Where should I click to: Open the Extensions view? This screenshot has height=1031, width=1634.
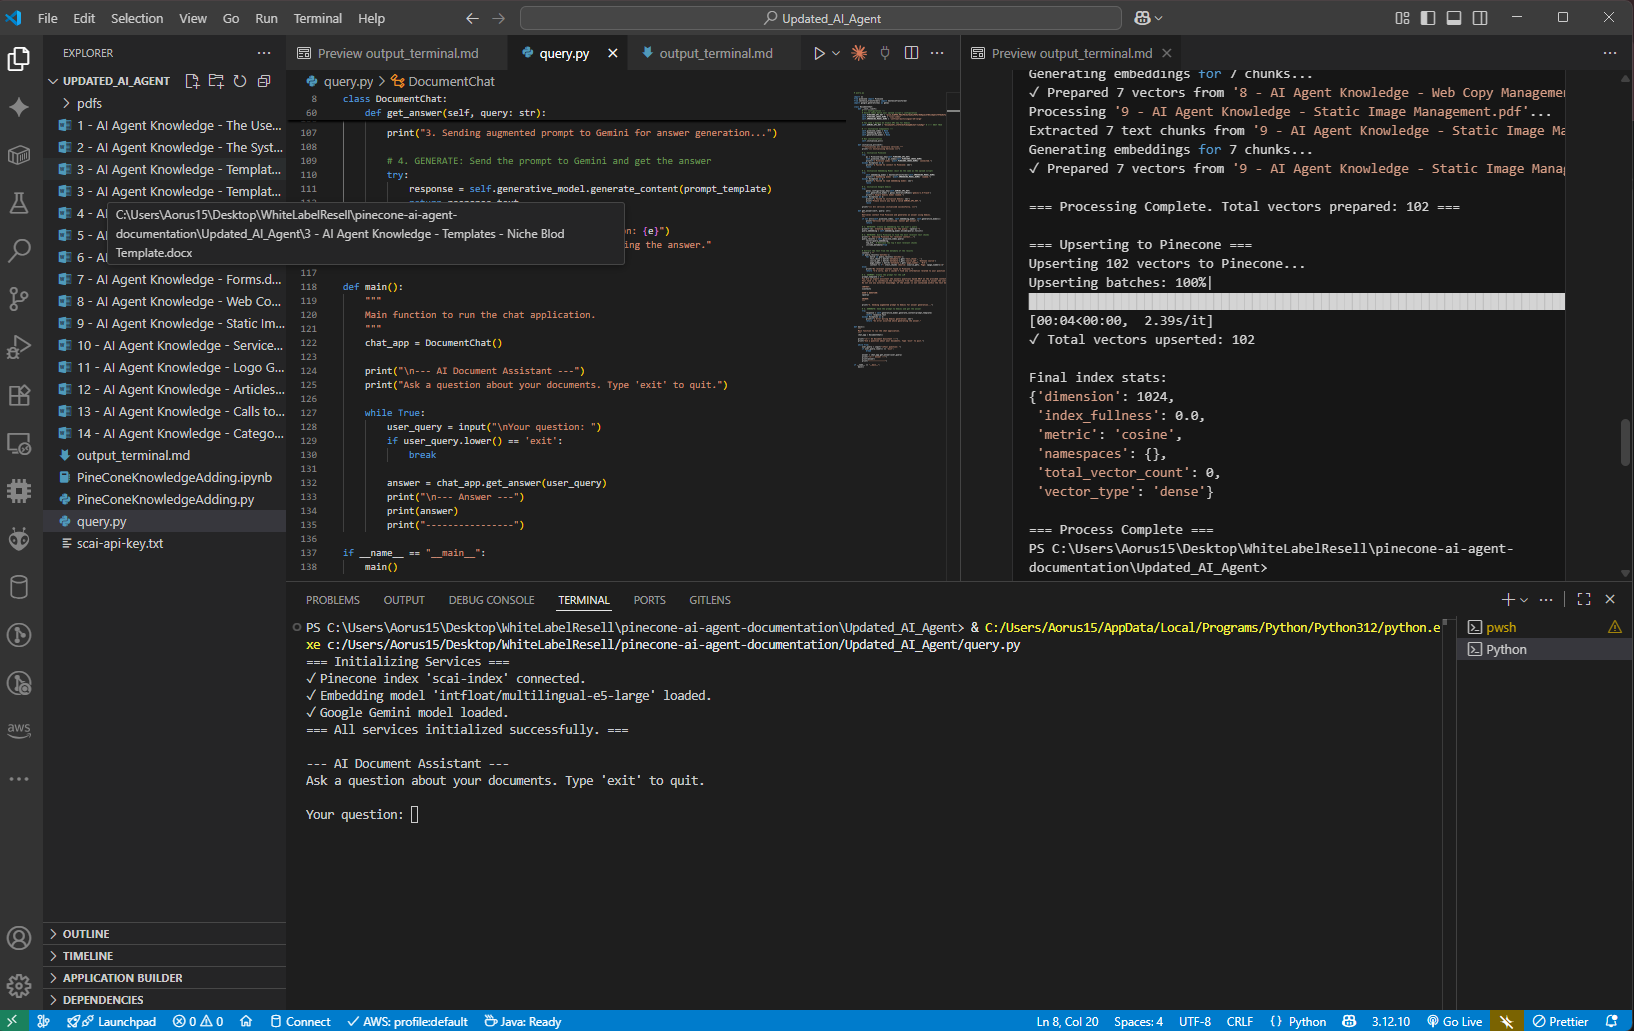coord(19,395)
